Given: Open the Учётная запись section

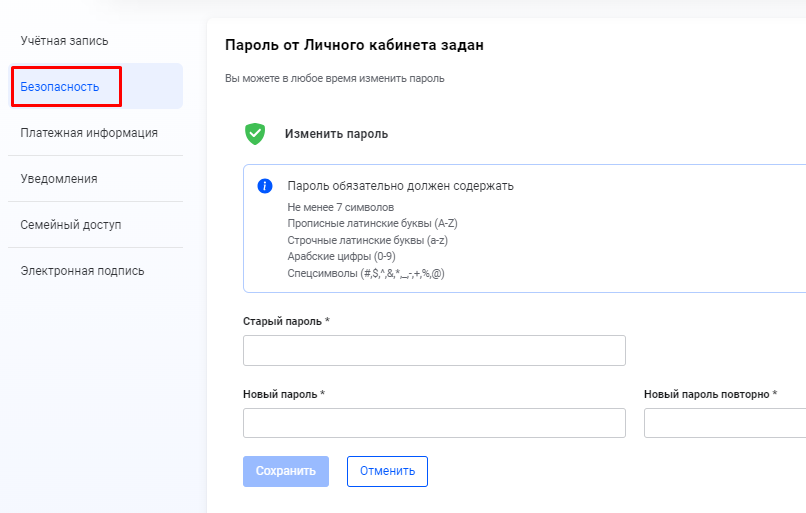Looking at the screenshot, I should point(64,41).
